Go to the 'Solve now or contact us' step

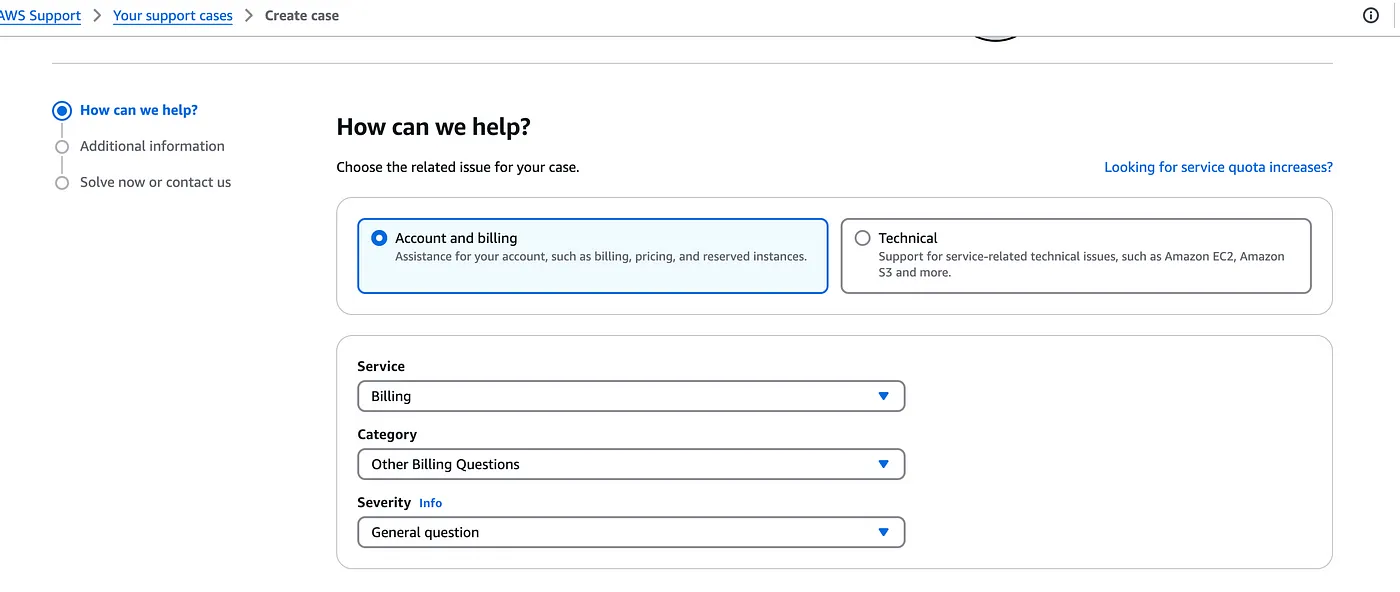[155, 182]
